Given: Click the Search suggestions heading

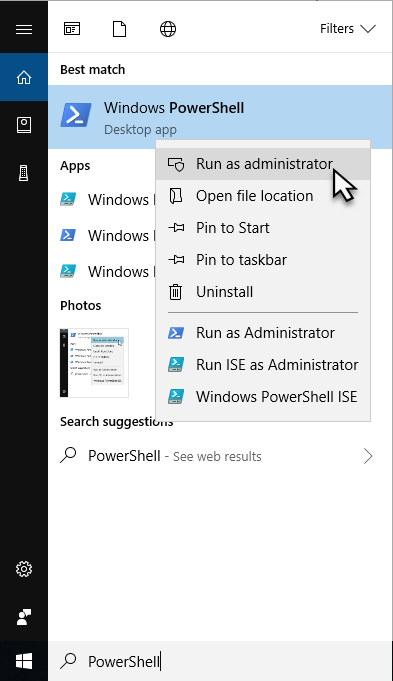Looking at the screenshot, I should tap(116, 422).
